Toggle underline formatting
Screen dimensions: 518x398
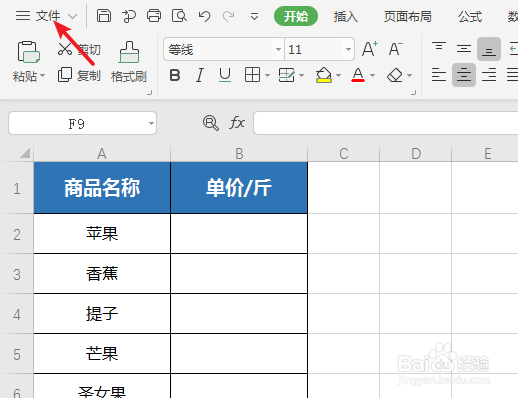(225, 75)
